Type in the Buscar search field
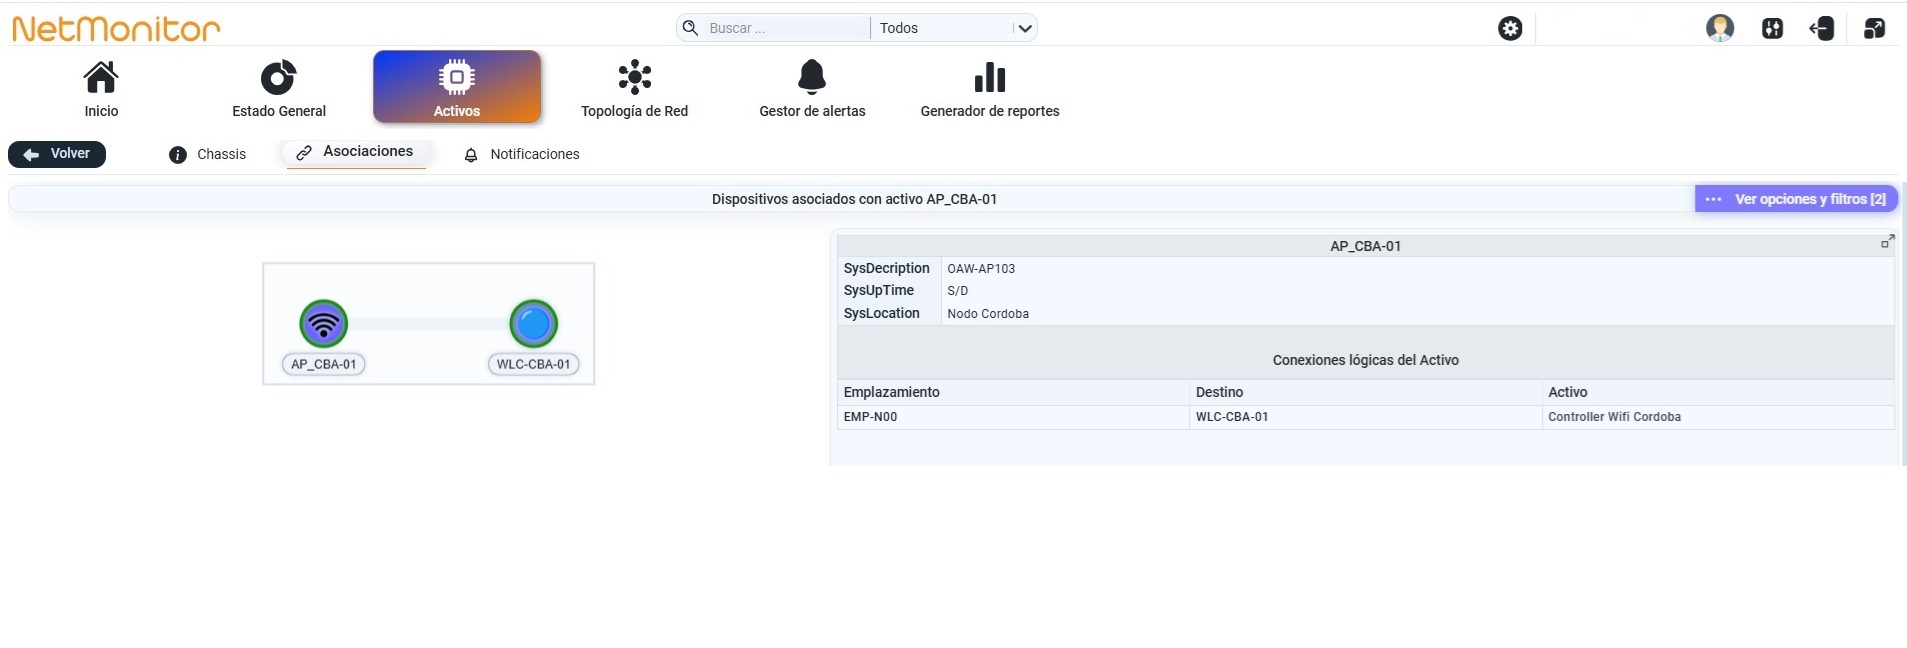Image resolution: width=1907 pixels, height=648 pixels. [x=788, y=28]
